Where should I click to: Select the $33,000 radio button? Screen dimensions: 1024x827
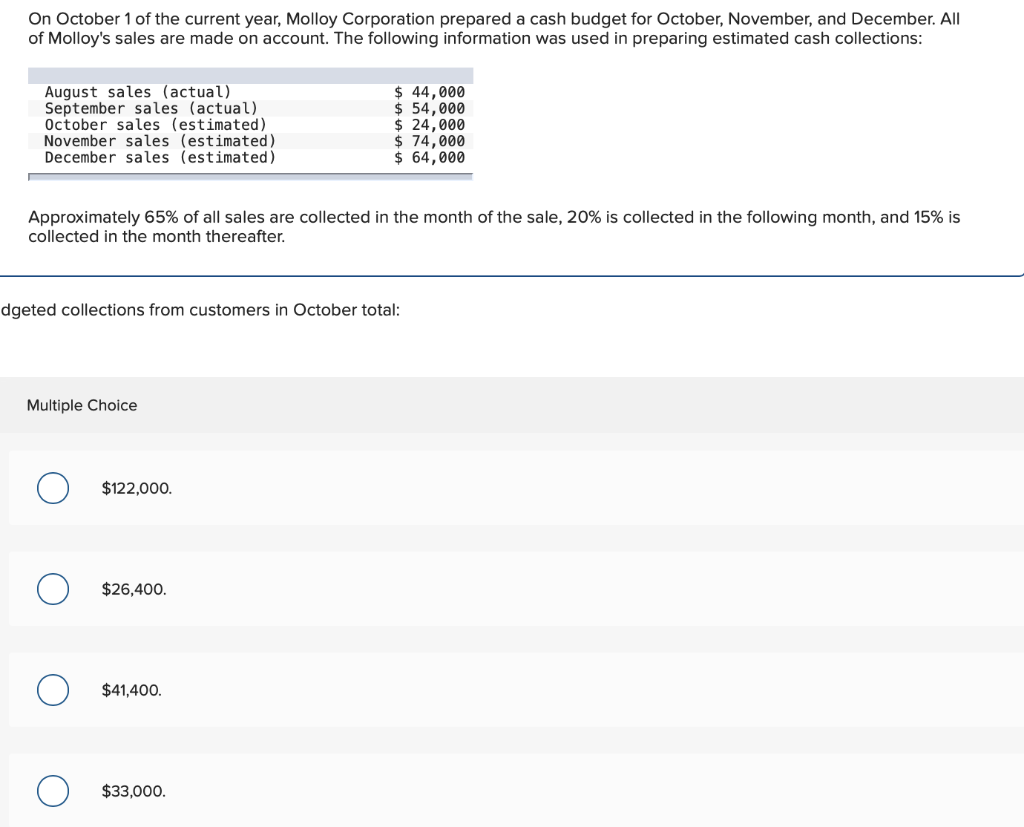point(53,791)
